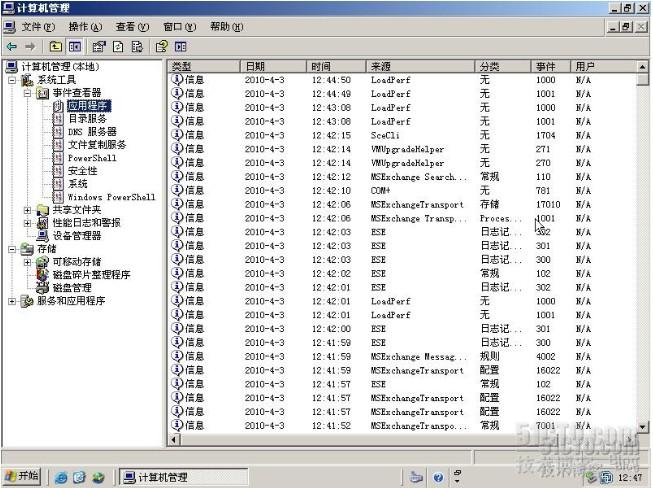Select the VMUpgradeHelper event 271 row
This screenshot has width=653, height=488.
(x=402, y=149)
